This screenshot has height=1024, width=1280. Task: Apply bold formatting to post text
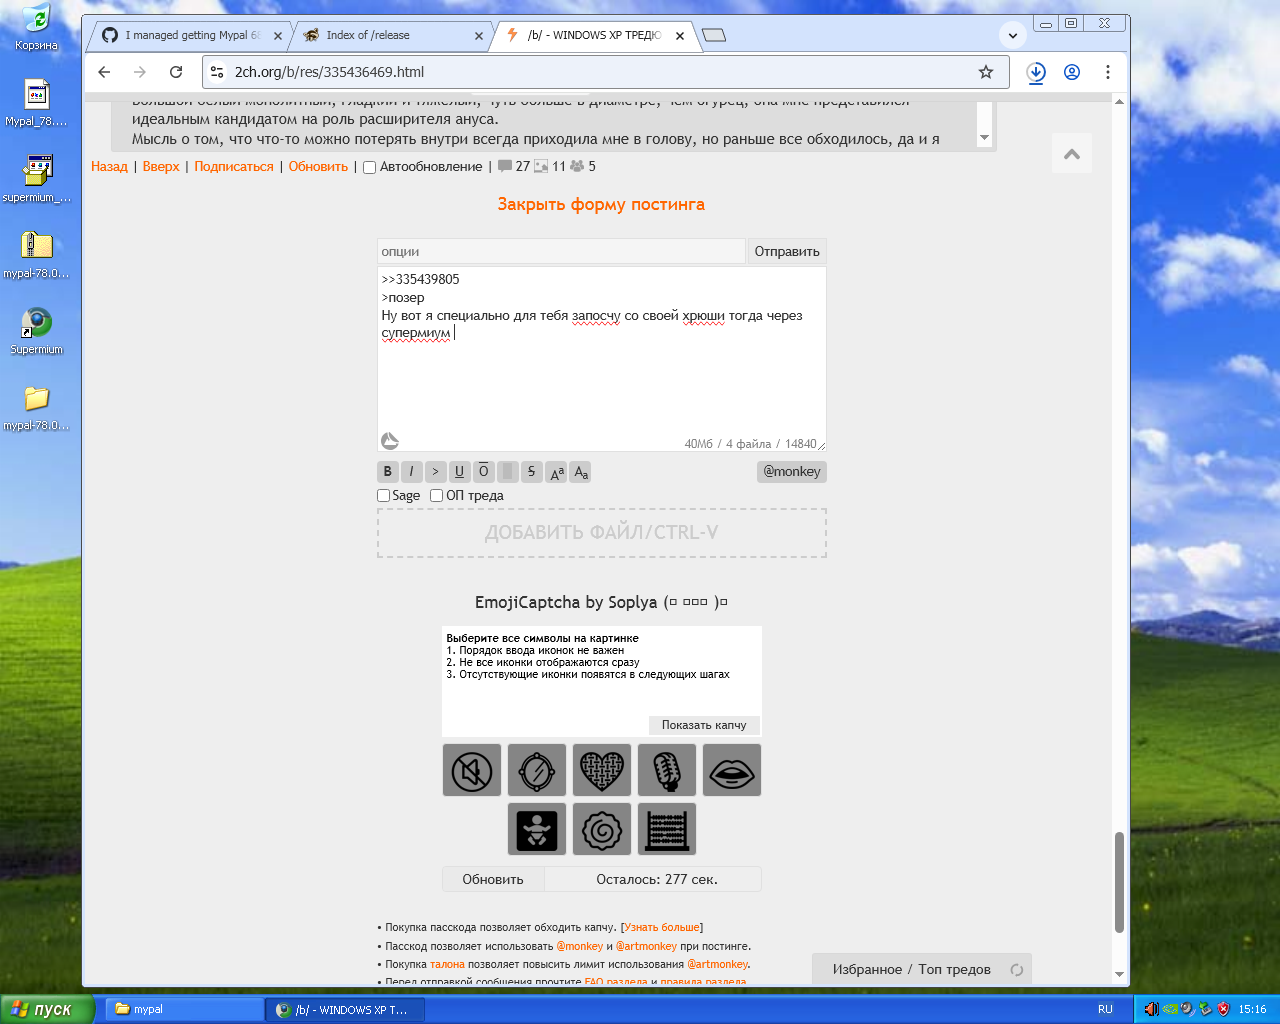[388, 472]
